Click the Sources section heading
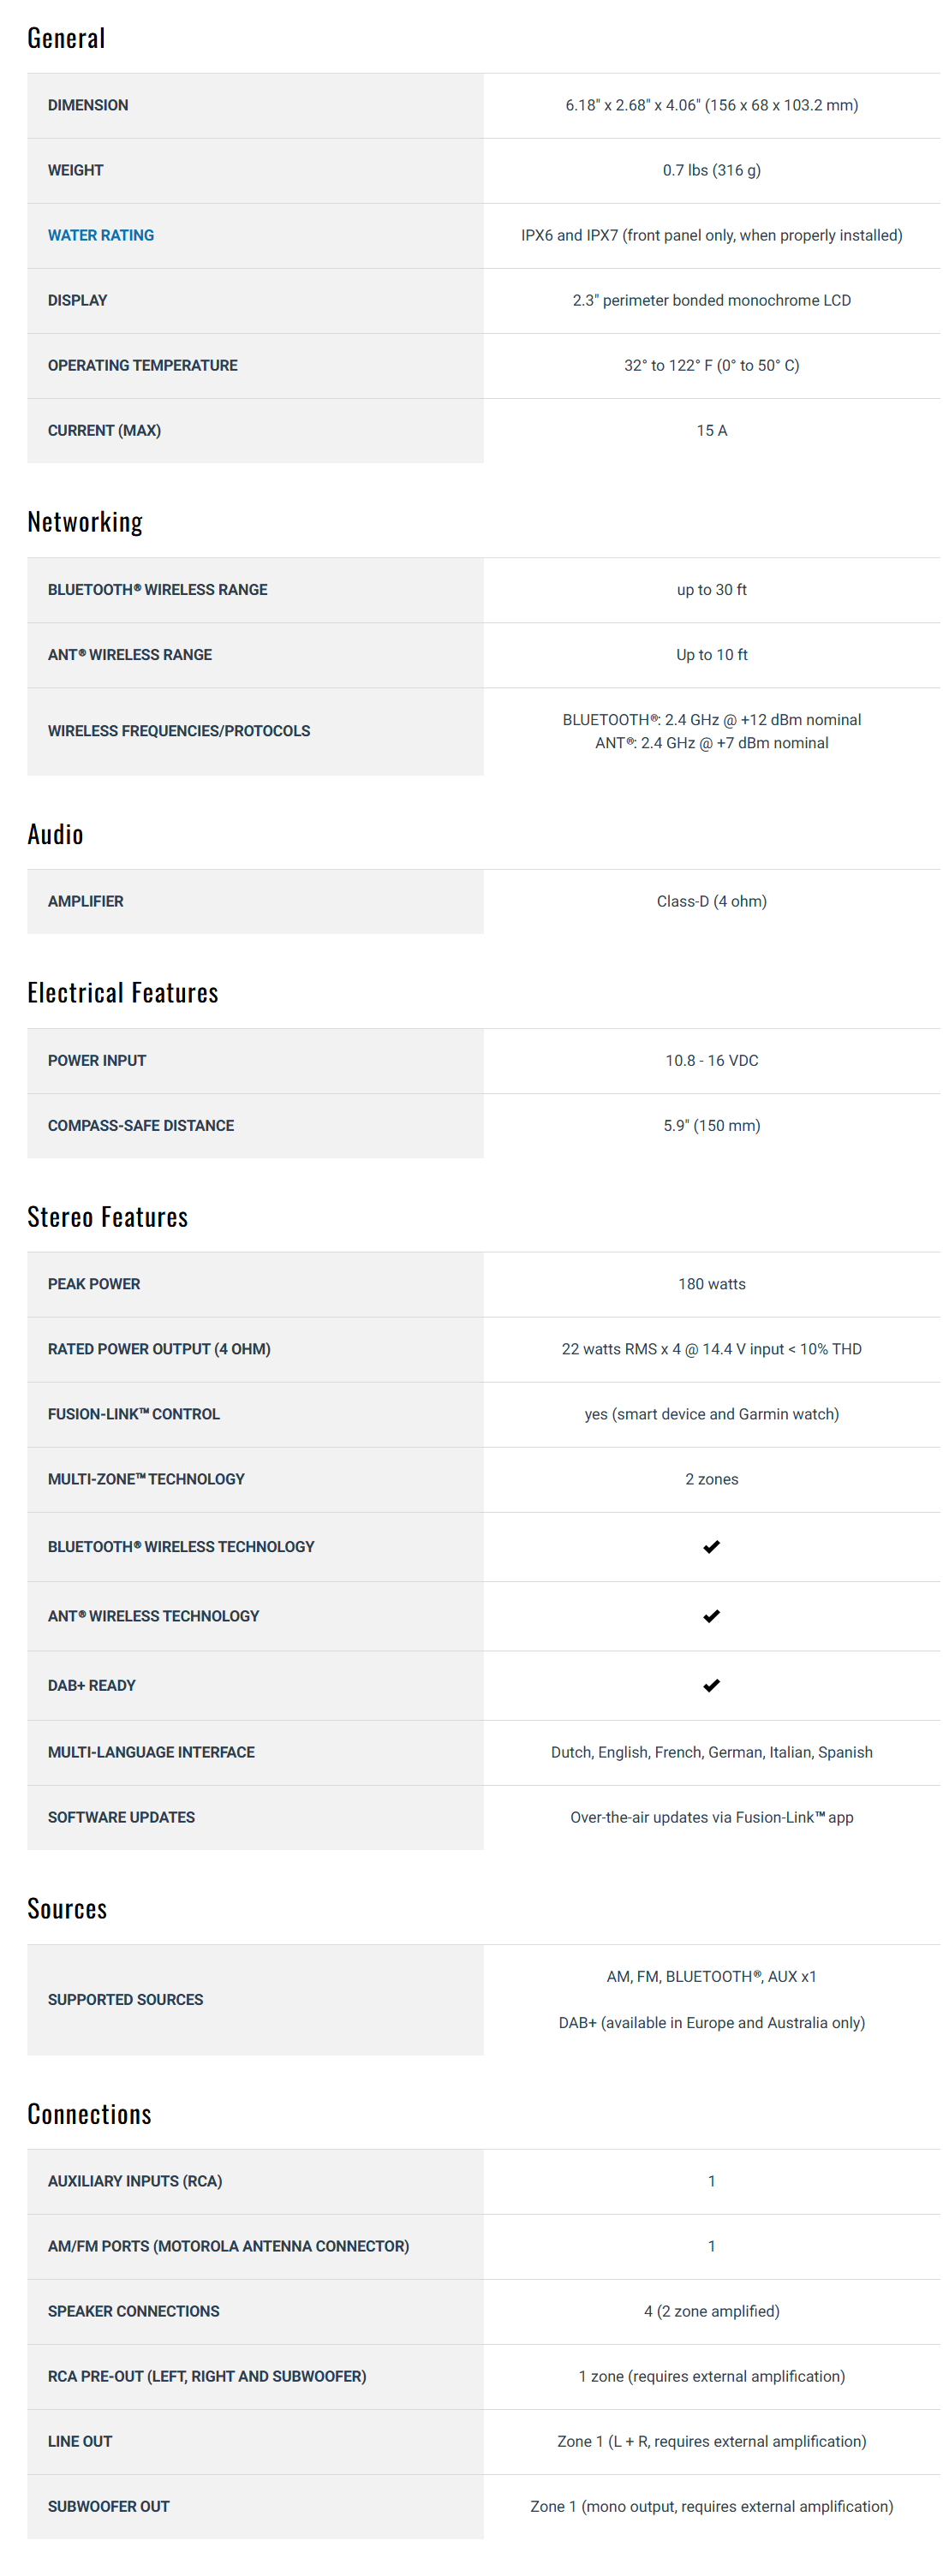Screen dimensions: 943x2576 point(67,1909)
